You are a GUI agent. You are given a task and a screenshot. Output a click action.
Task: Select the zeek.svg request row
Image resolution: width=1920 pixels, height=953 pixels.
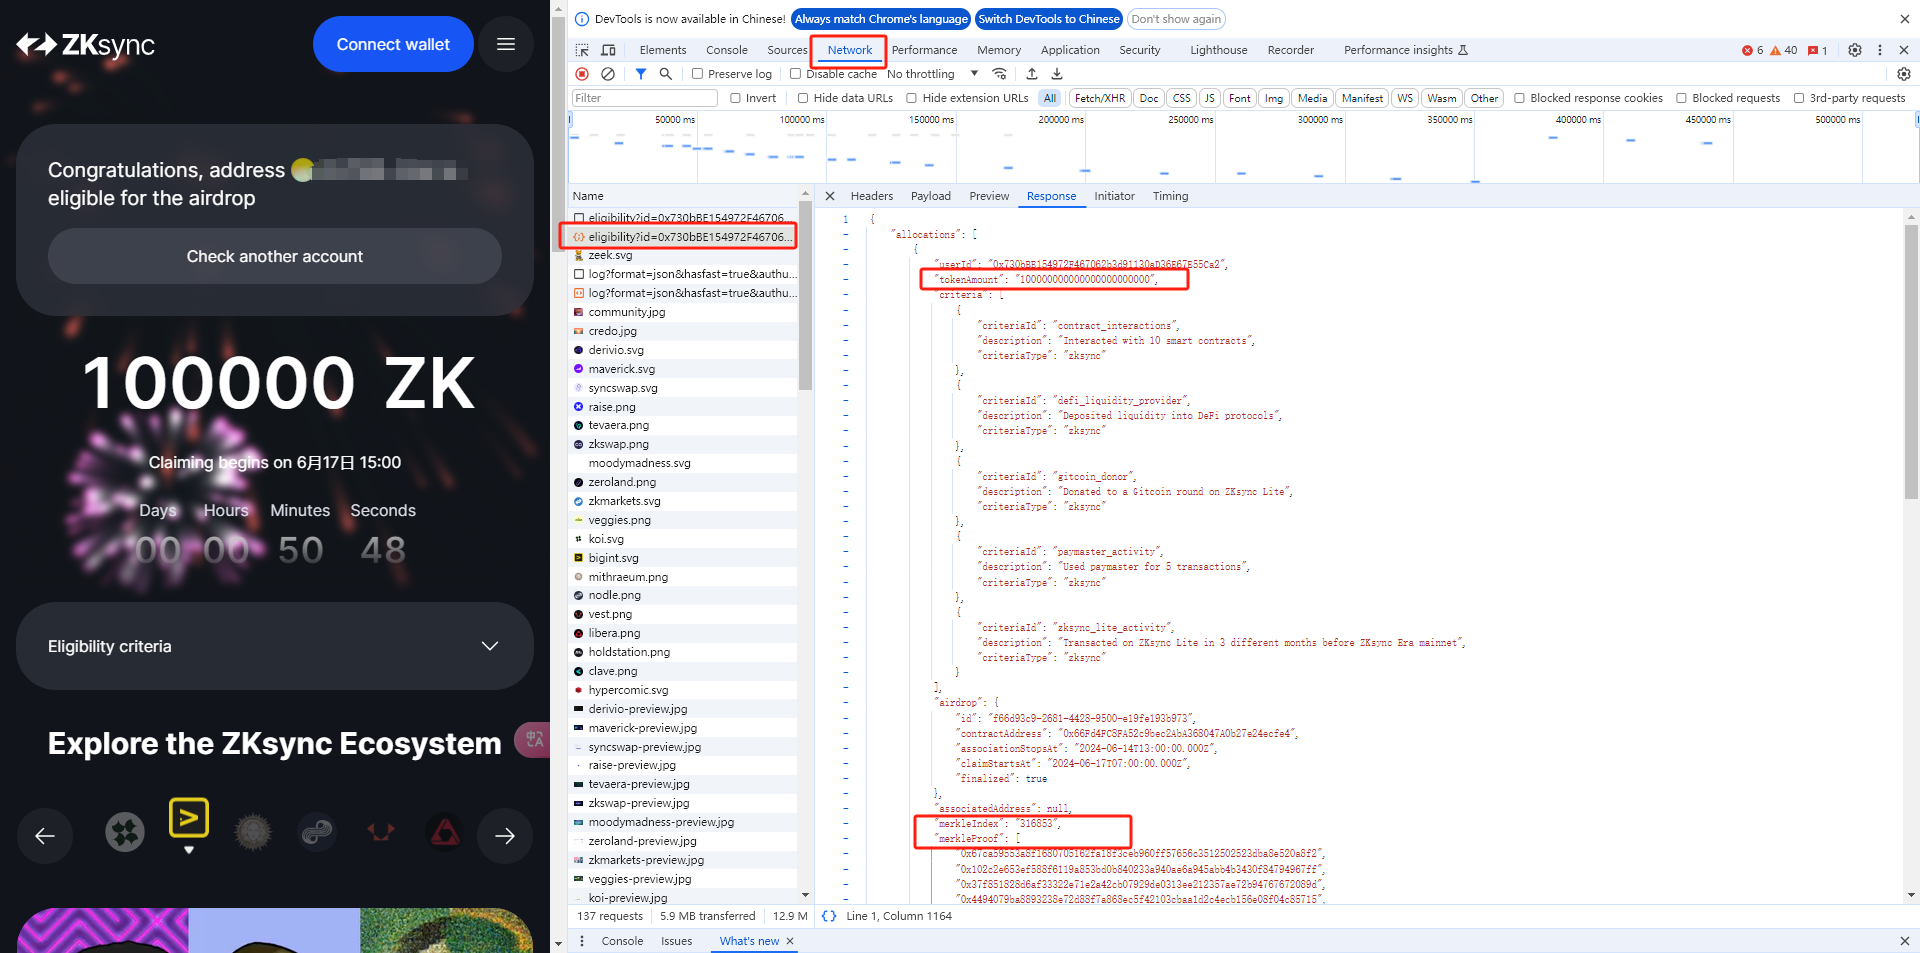point(685,255)
